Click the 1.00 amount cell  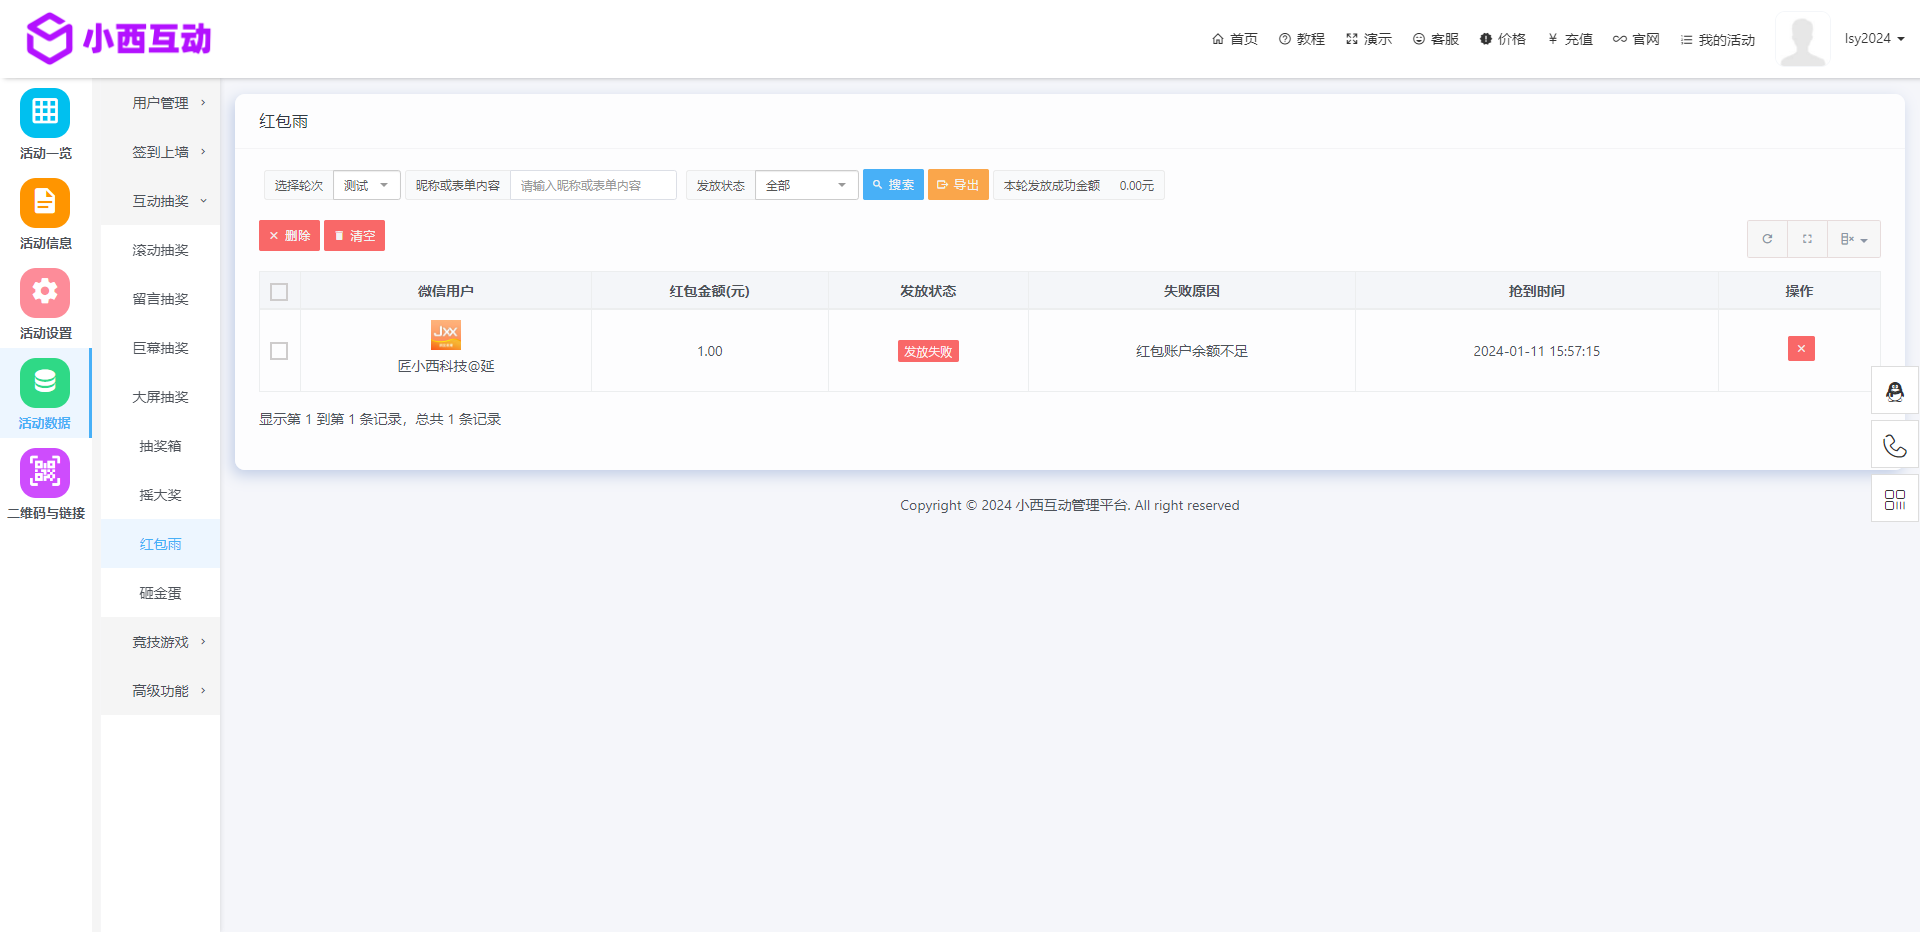709,351
